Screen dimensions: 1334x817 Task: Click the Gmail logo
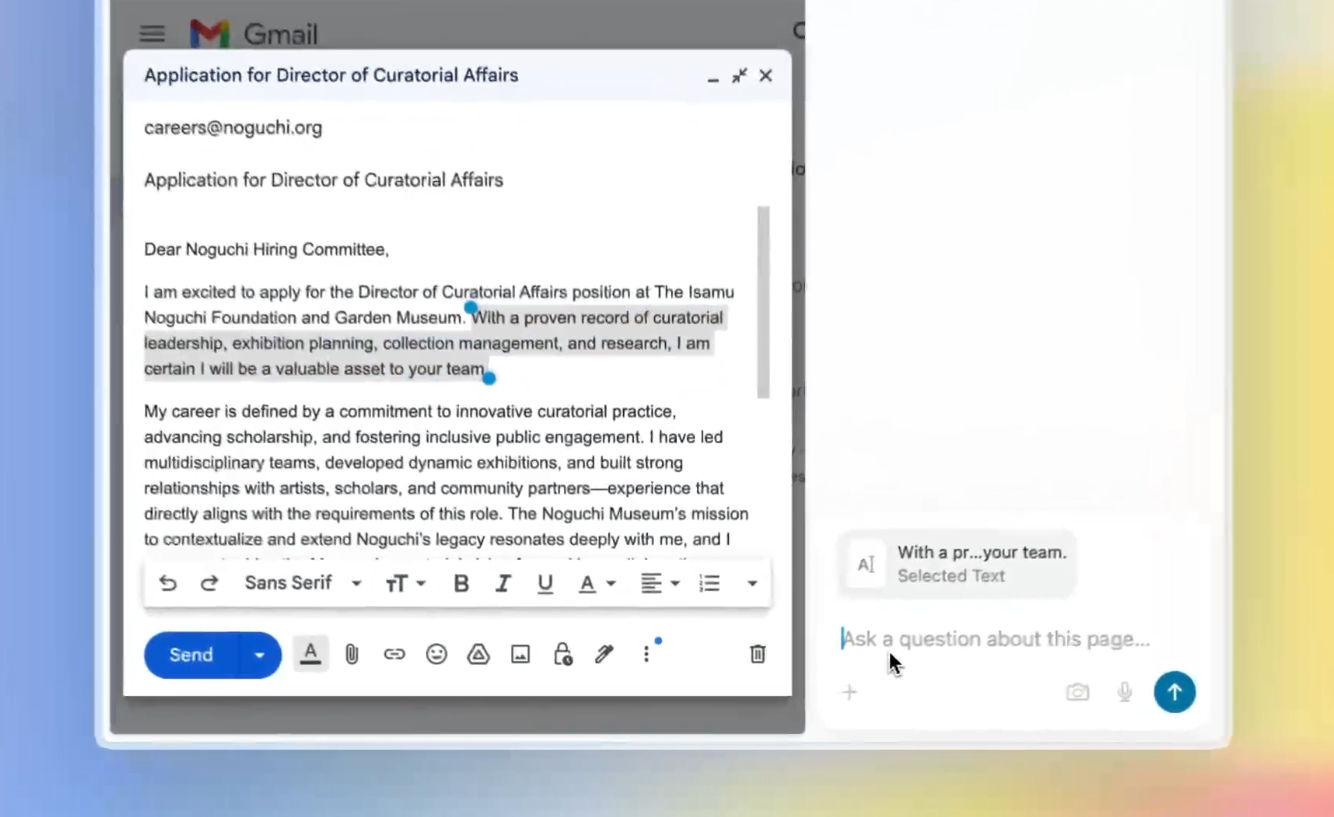click(254, 34)
